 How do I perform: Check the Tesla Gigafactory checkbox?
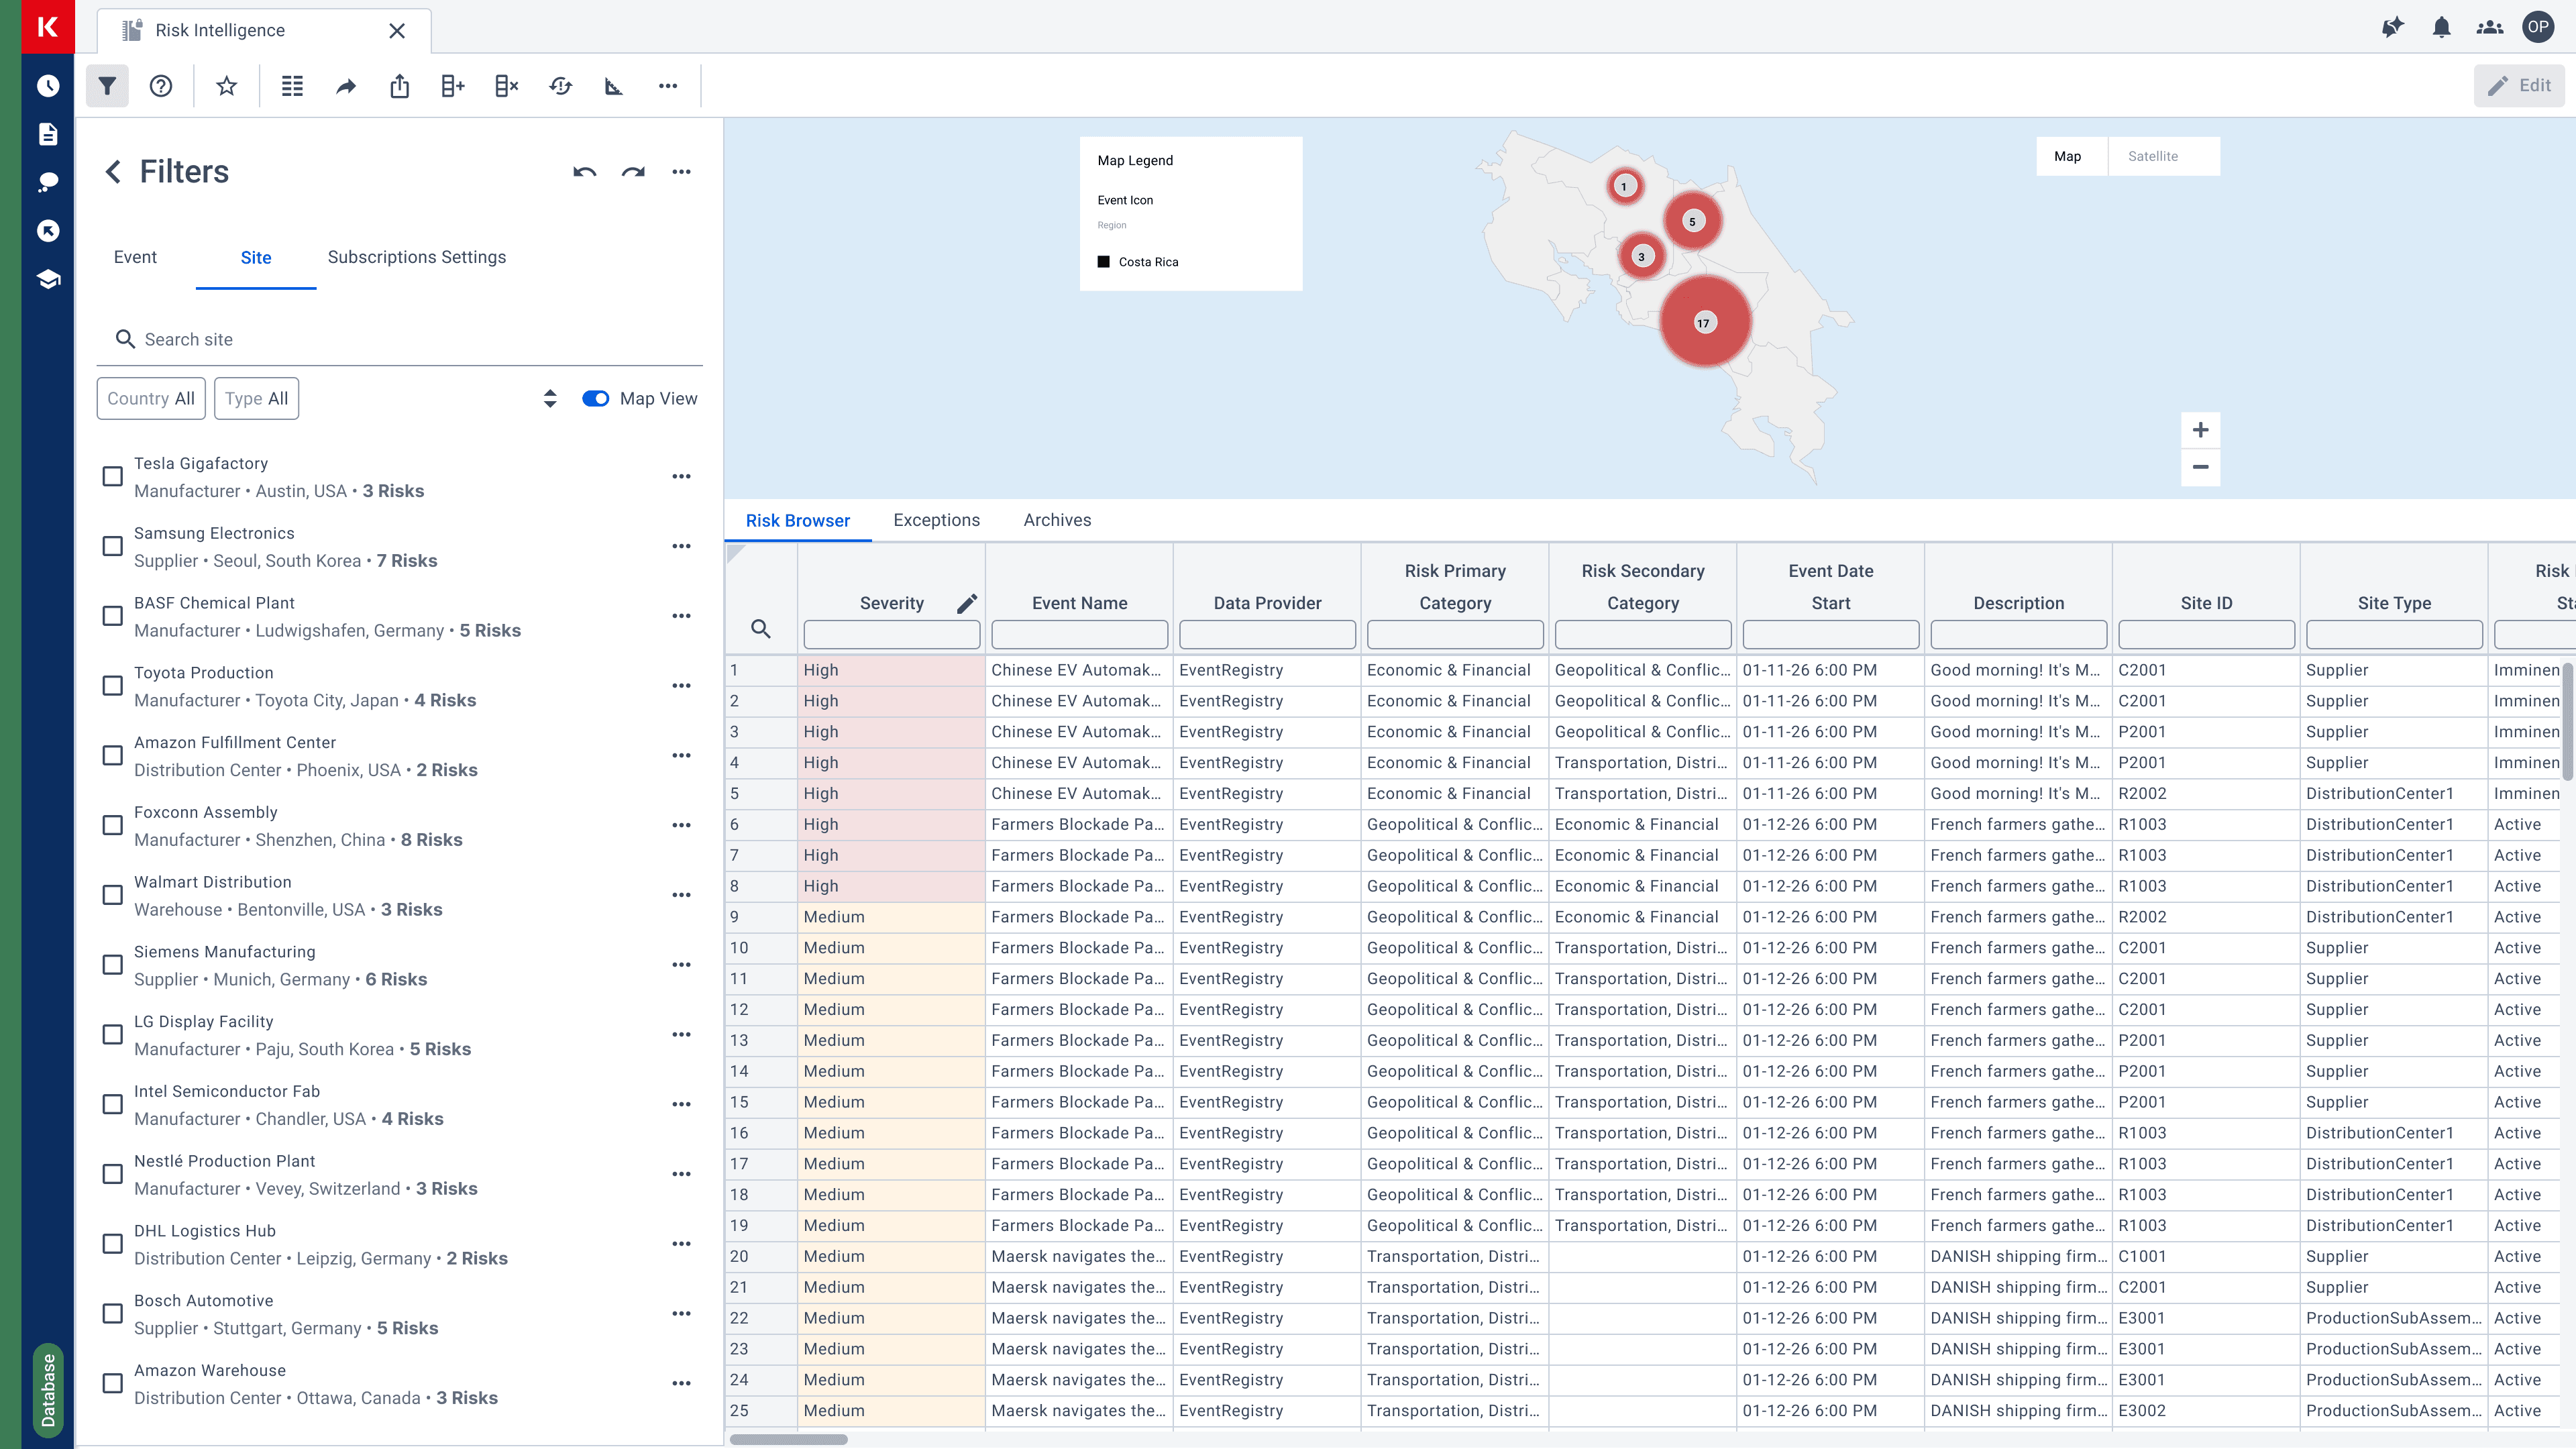[x=113, y=477]
